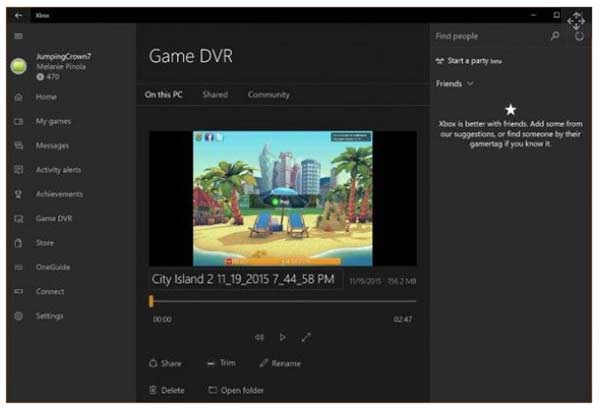Click the Delete trash icon
The width and height of the screenshot is (600, 408).
pos(153,390)
